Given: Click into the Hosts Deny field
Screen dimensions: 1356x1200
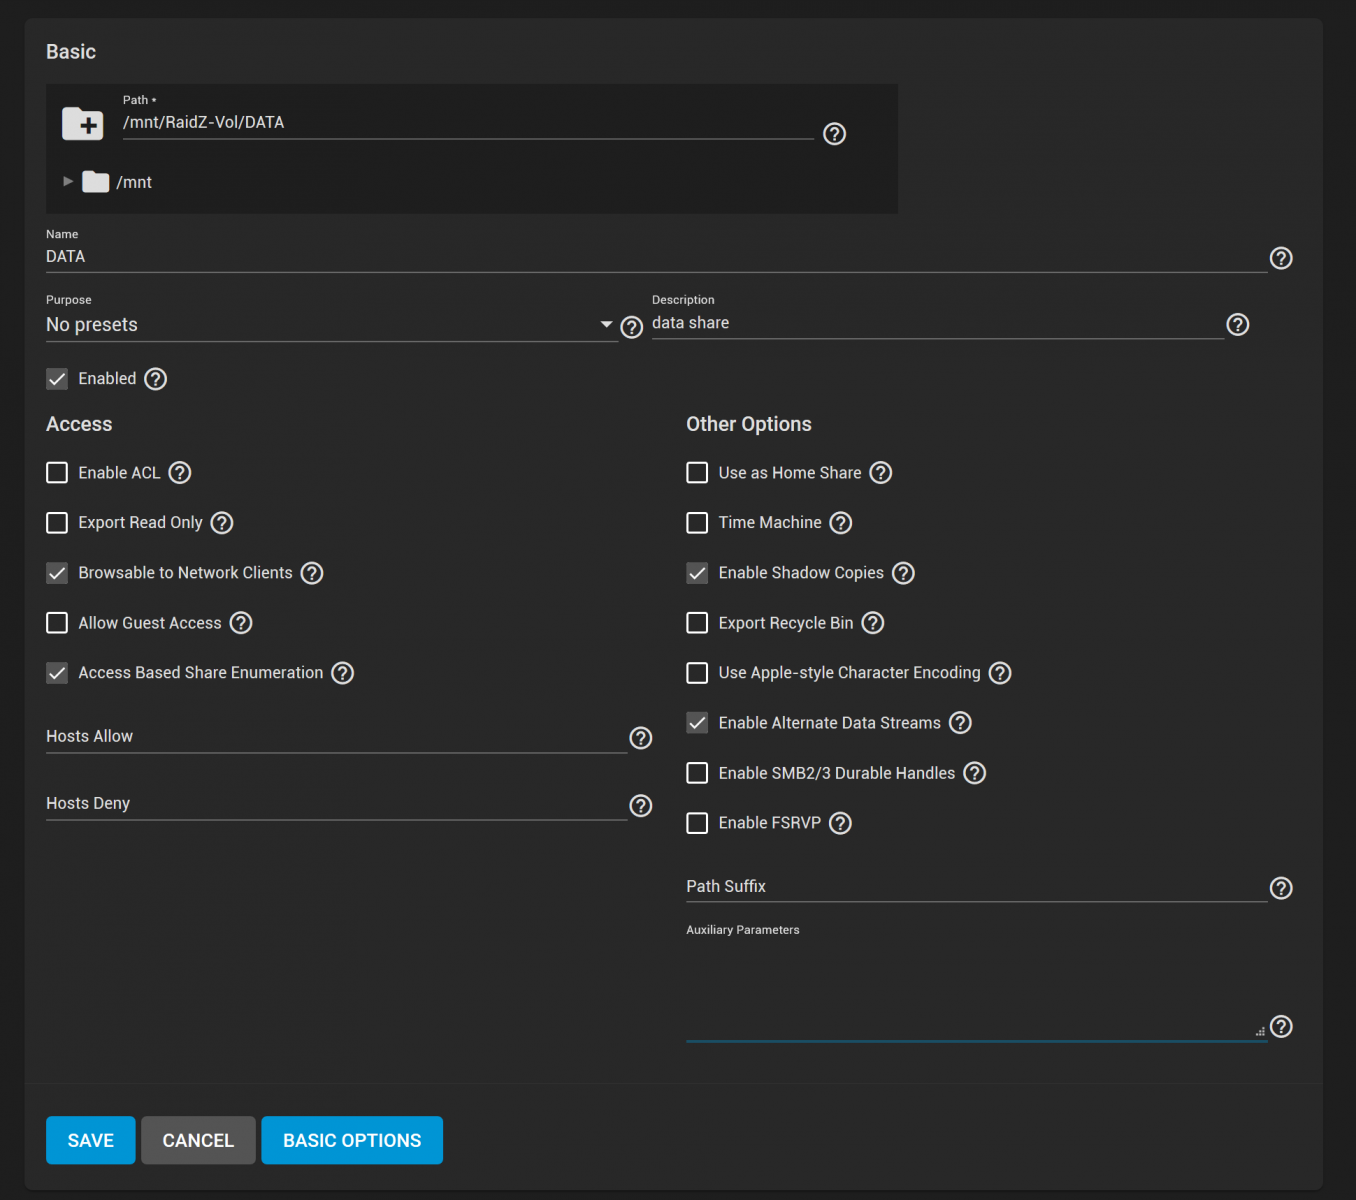Looking at the screenshot, I should pos(336,804).
